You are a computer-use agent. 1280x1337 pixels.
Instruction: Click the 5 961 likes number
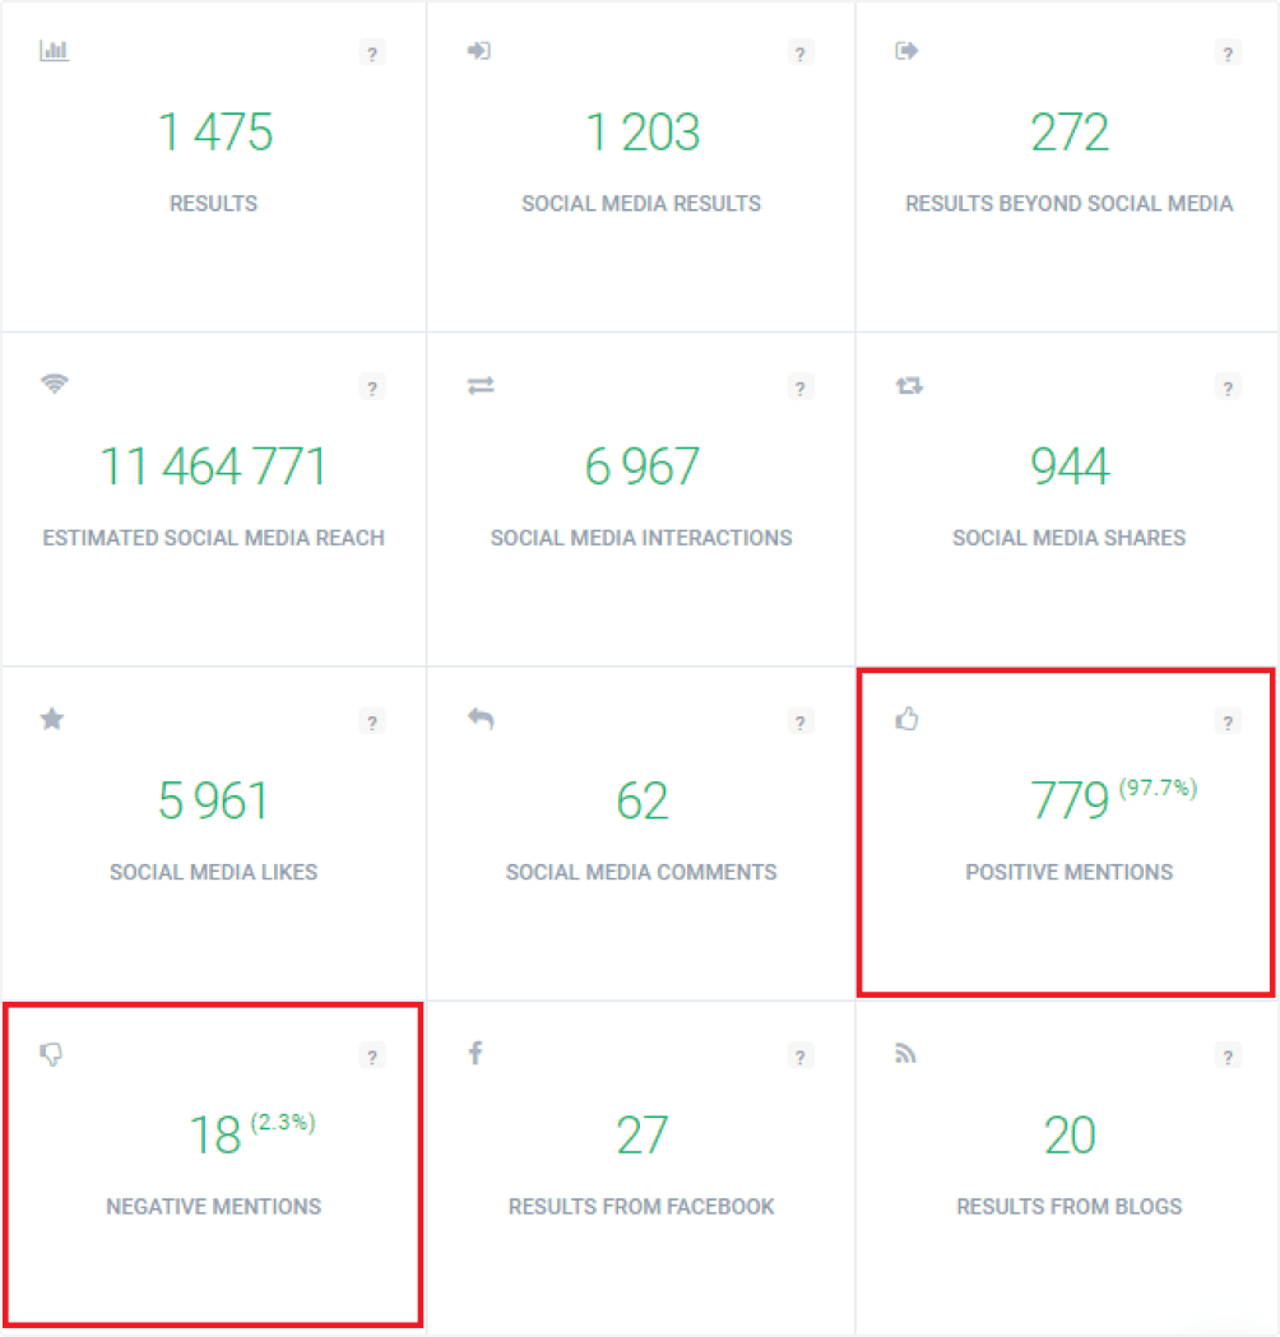213,800
